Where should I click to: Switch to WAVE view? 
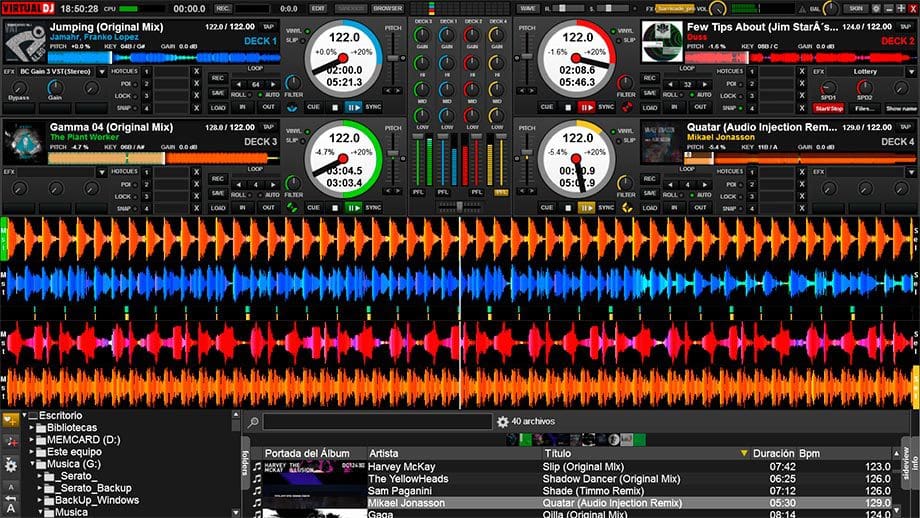pyautogui.click(x=527, y=9)
